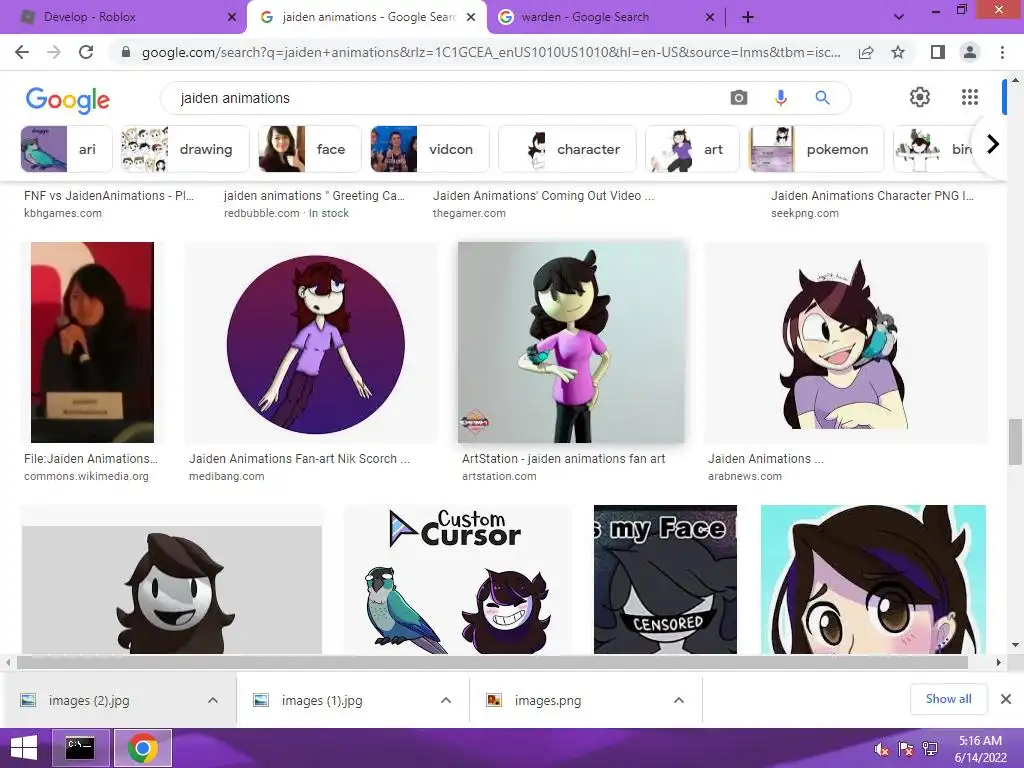Expand options for images (2).jpg download
The image size is (1024, 768).
(x=213, y=701)
